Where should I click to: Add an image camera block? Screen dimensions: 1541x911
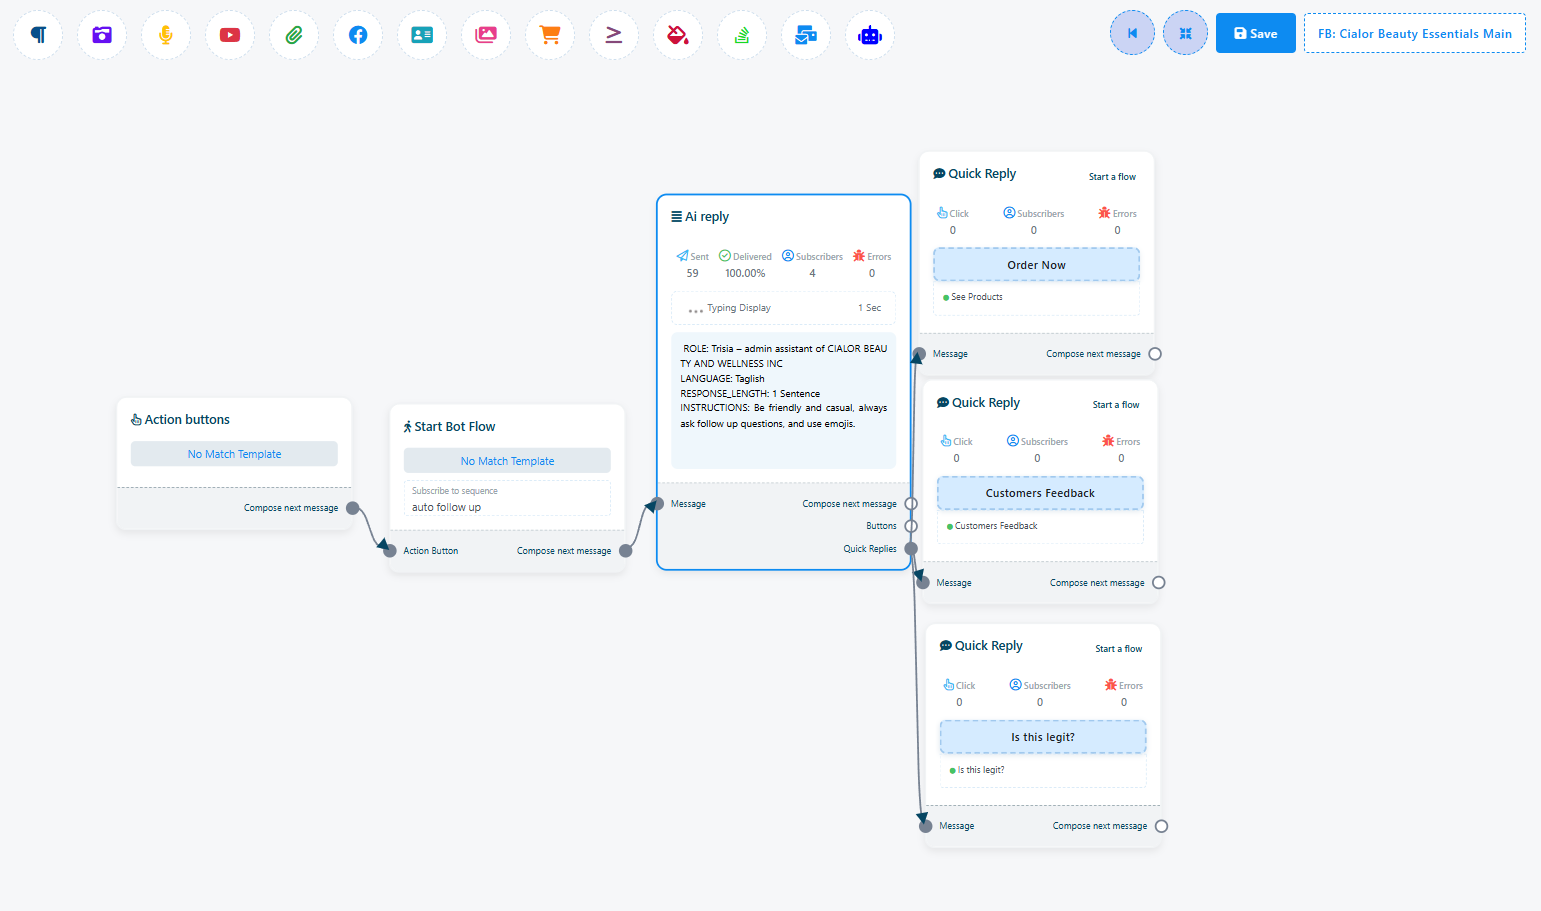coord(102,35)
